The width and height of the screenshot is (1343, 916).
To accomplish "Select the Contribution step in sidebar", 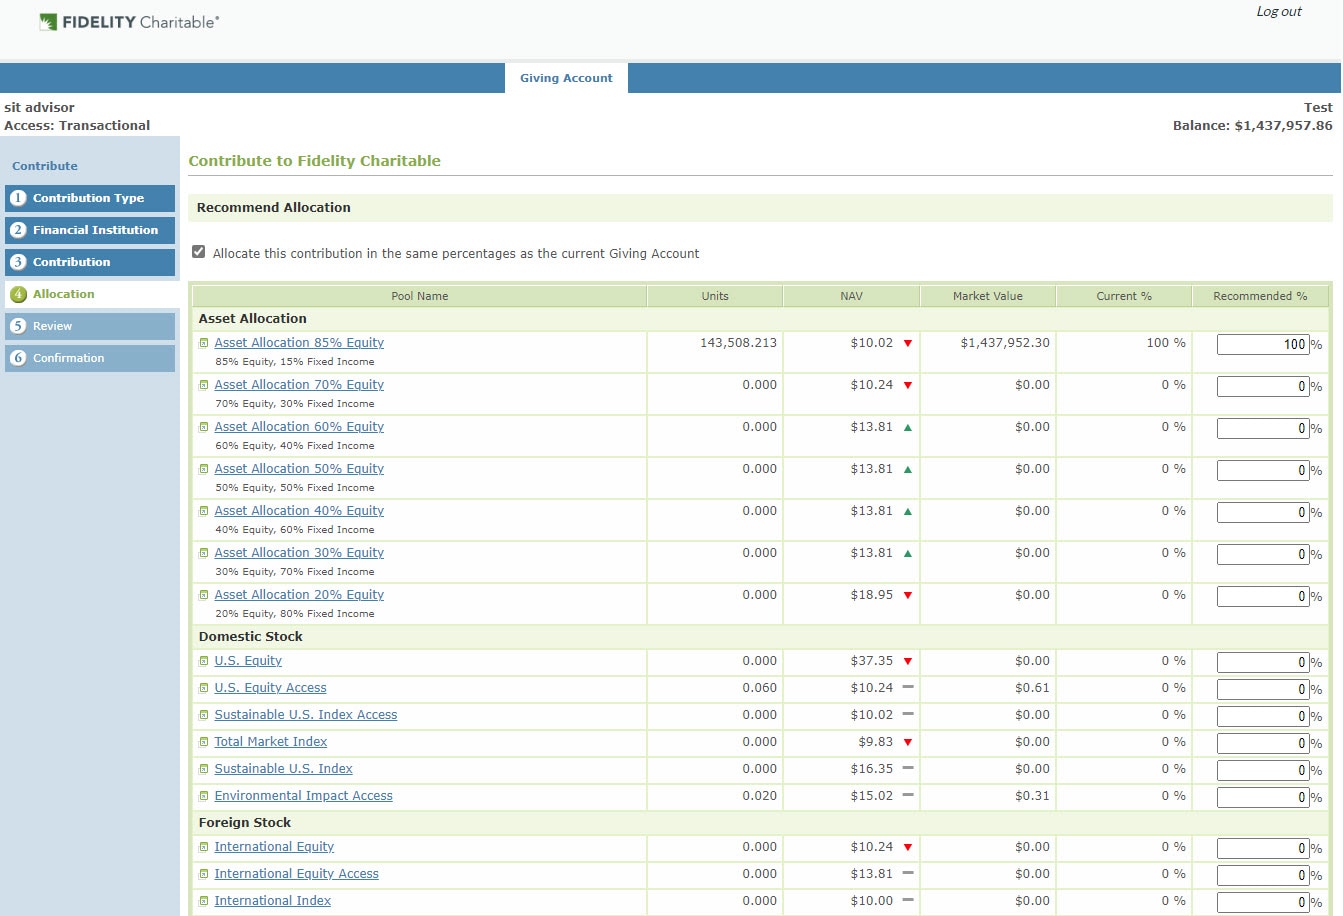I will (90, 262).
